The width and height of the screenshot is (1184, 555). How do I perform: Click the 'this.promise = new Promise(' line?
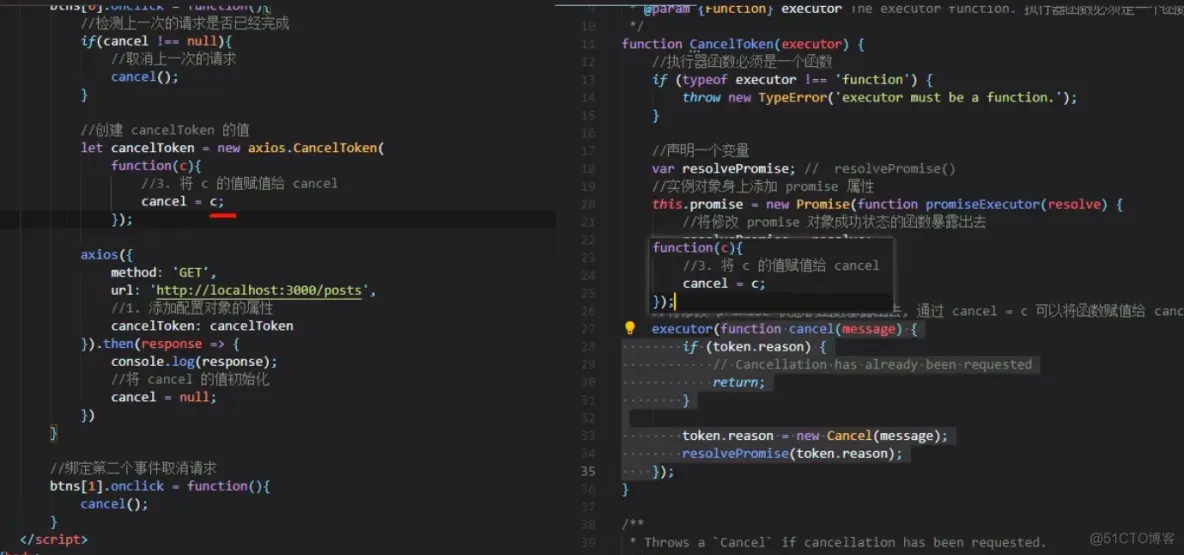point(889,205)
